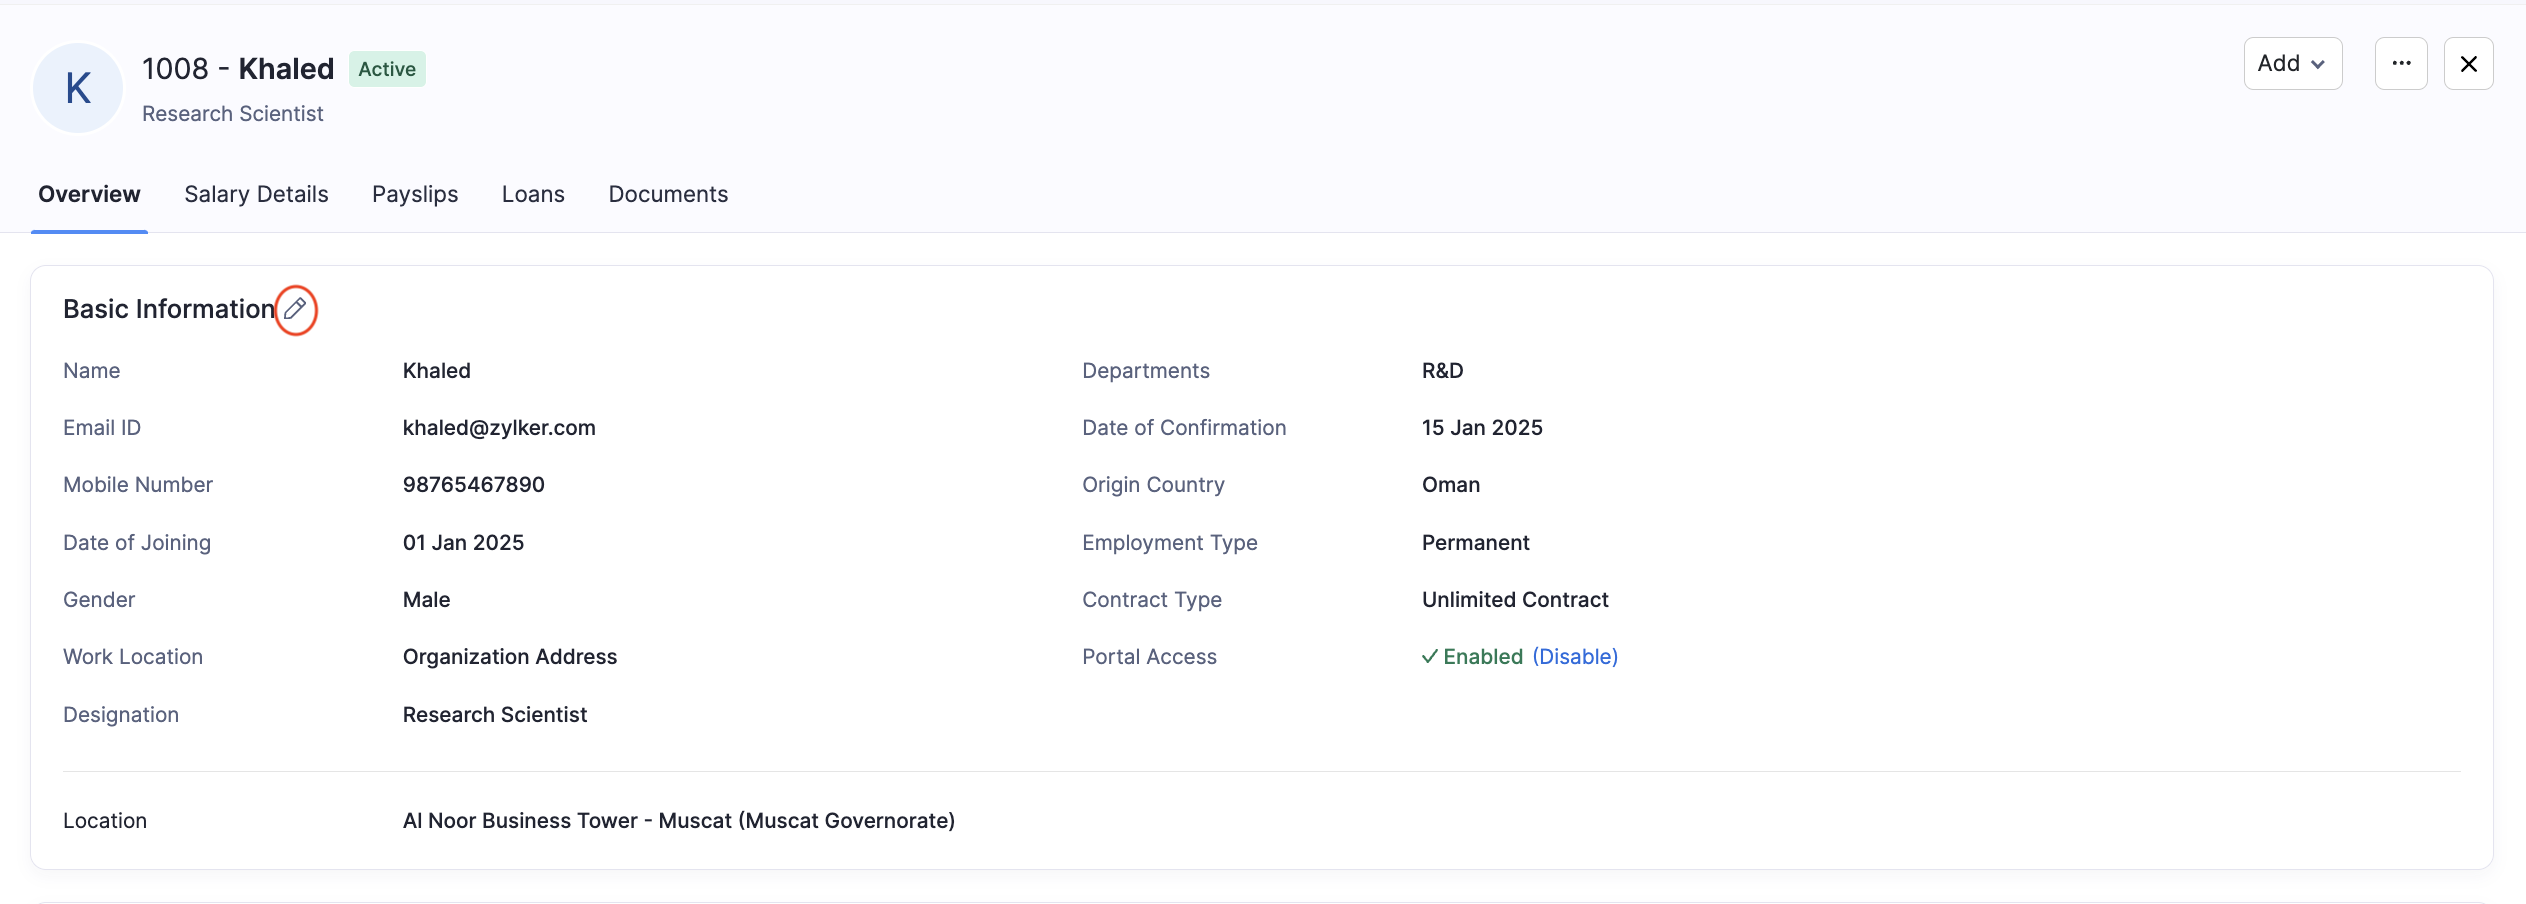
Task: Click the Active status badge
Action: tap(387, 69)
